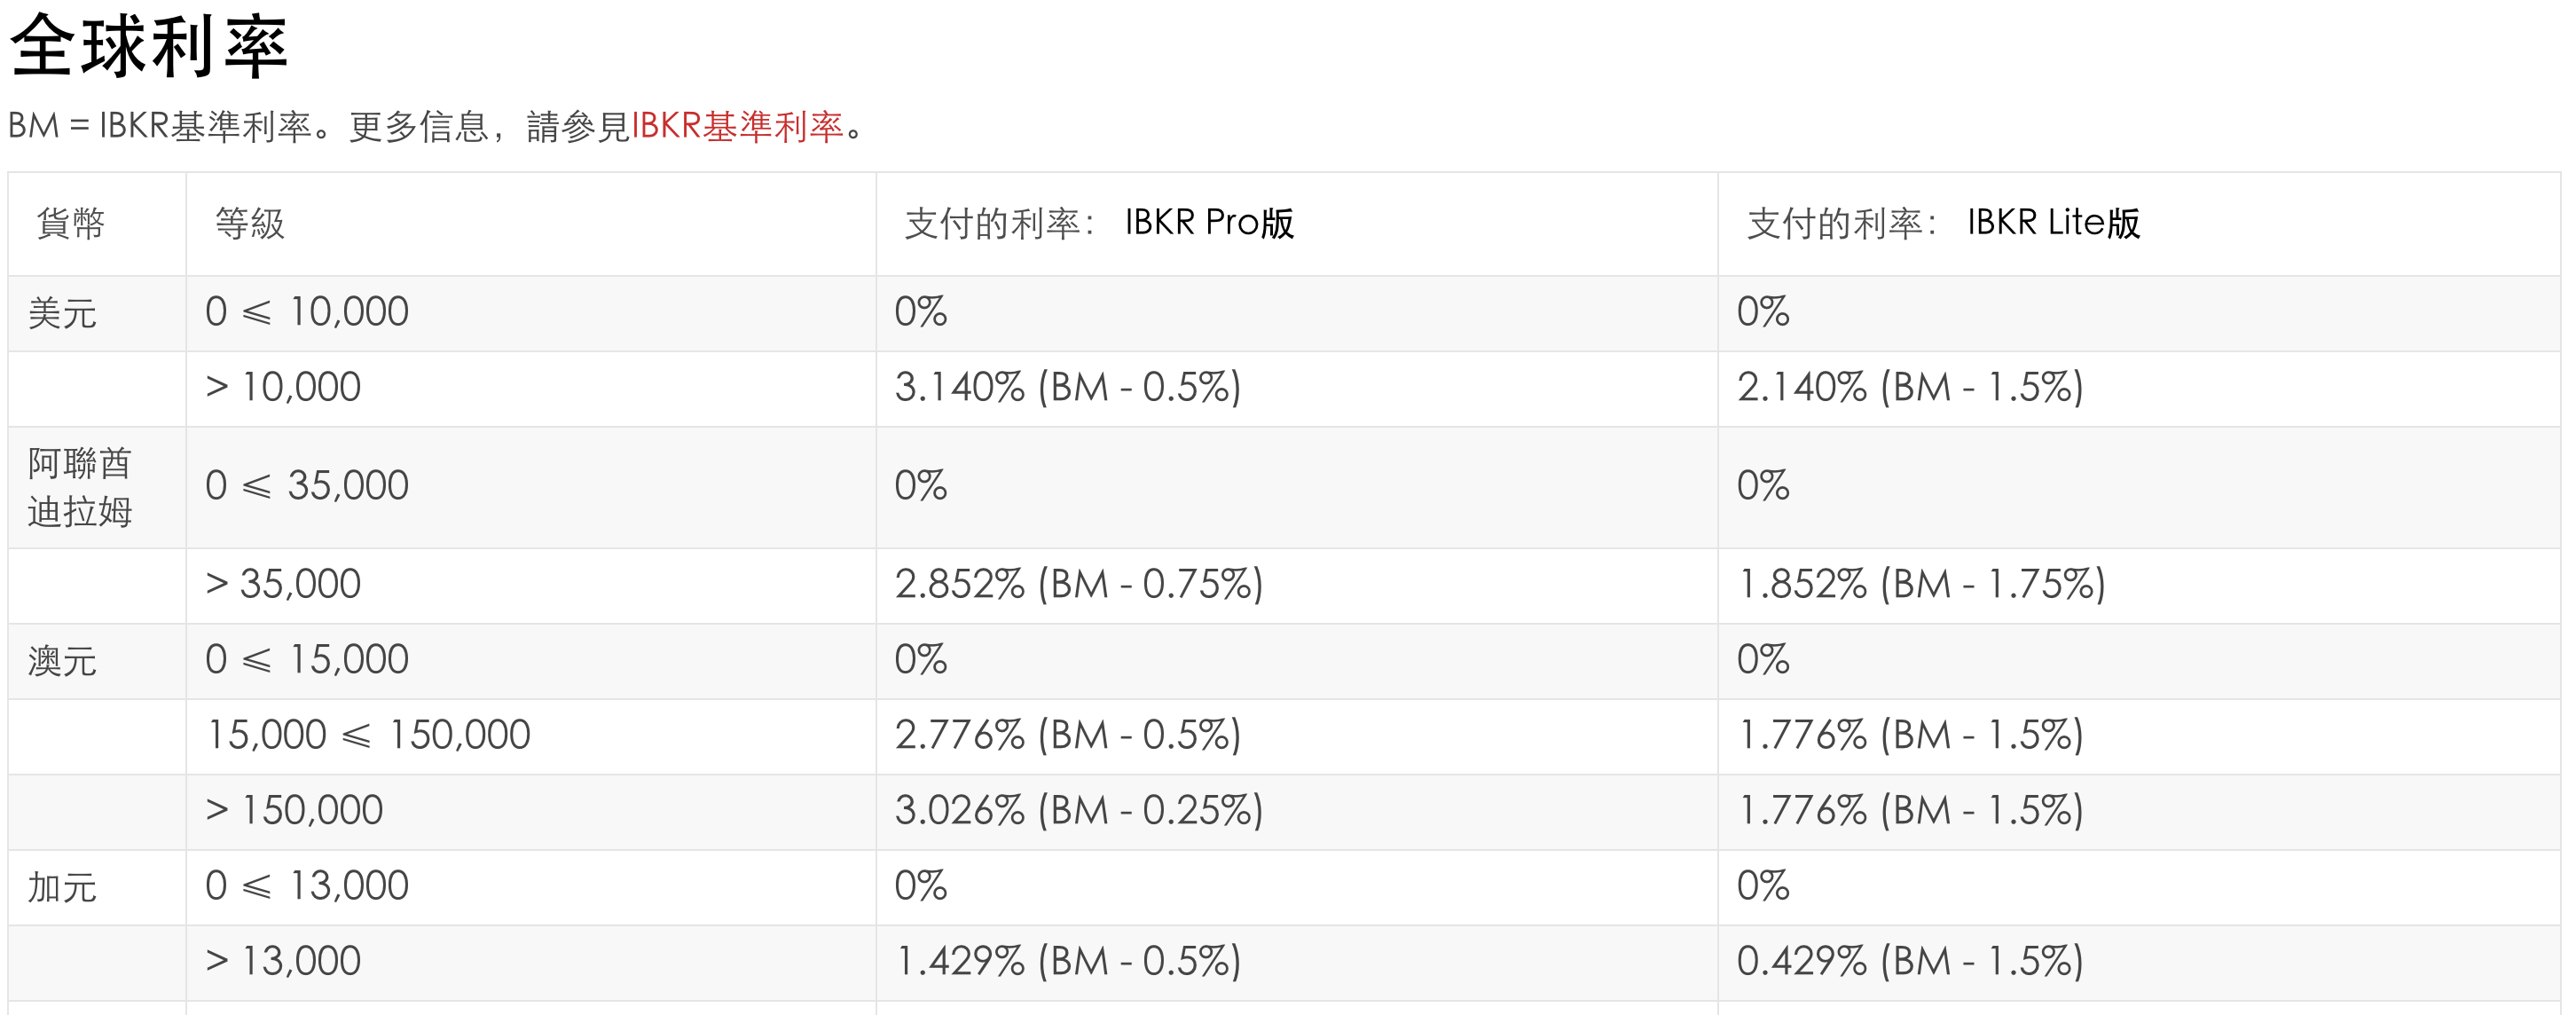Screen dimensions: 2576x1015
Task: Select the 阿聯酋迪拉姆 currency cell
Action: click(80, 487)
